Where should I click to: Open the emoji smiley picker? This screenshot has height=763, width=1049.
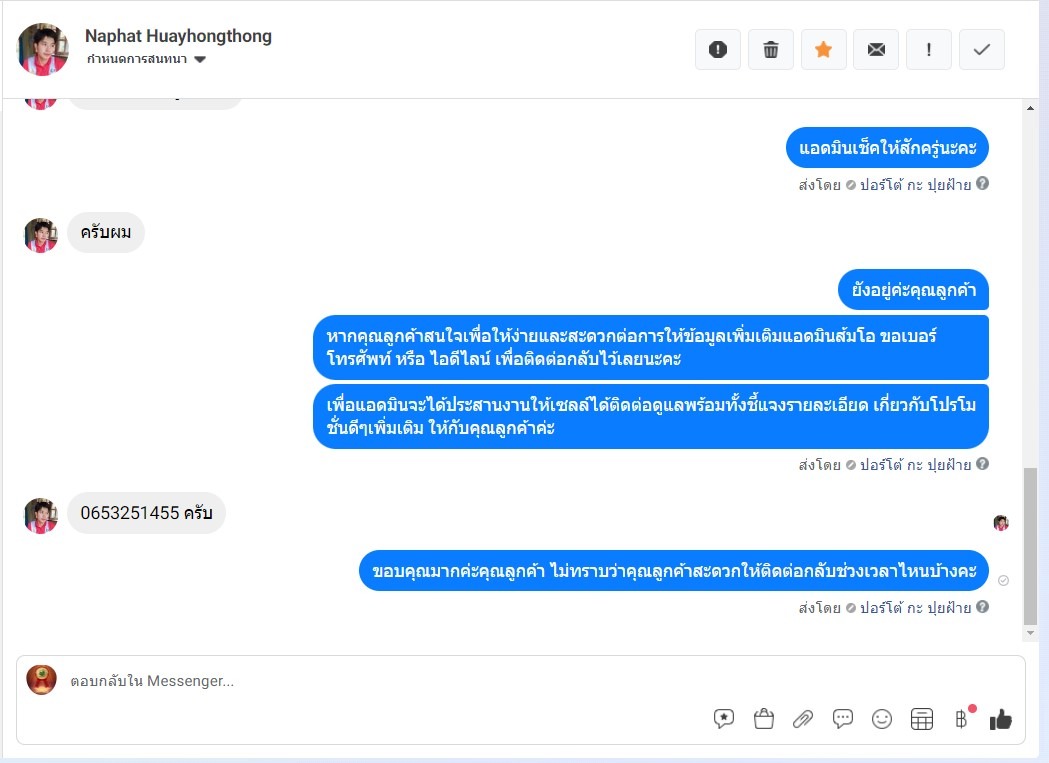[x=882, y=719]
